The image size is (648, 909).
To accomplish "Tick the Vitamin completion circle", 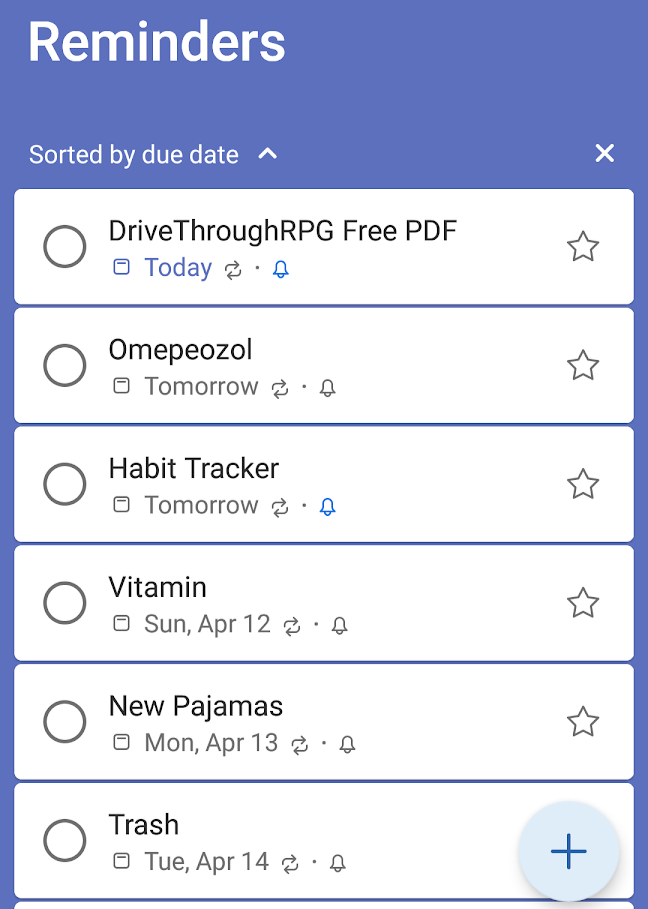I will pyautogui.click(x=65, y=603).
